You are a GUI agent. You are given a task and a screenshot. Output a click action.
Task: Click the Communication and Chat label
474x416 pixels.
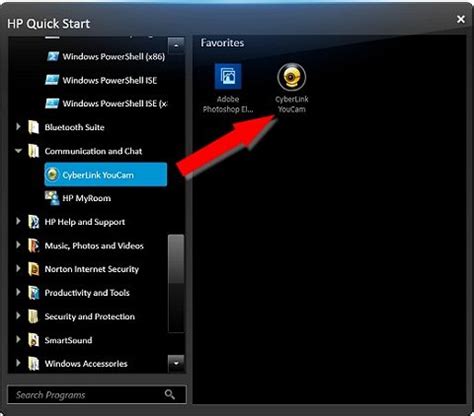coord(93,151)
